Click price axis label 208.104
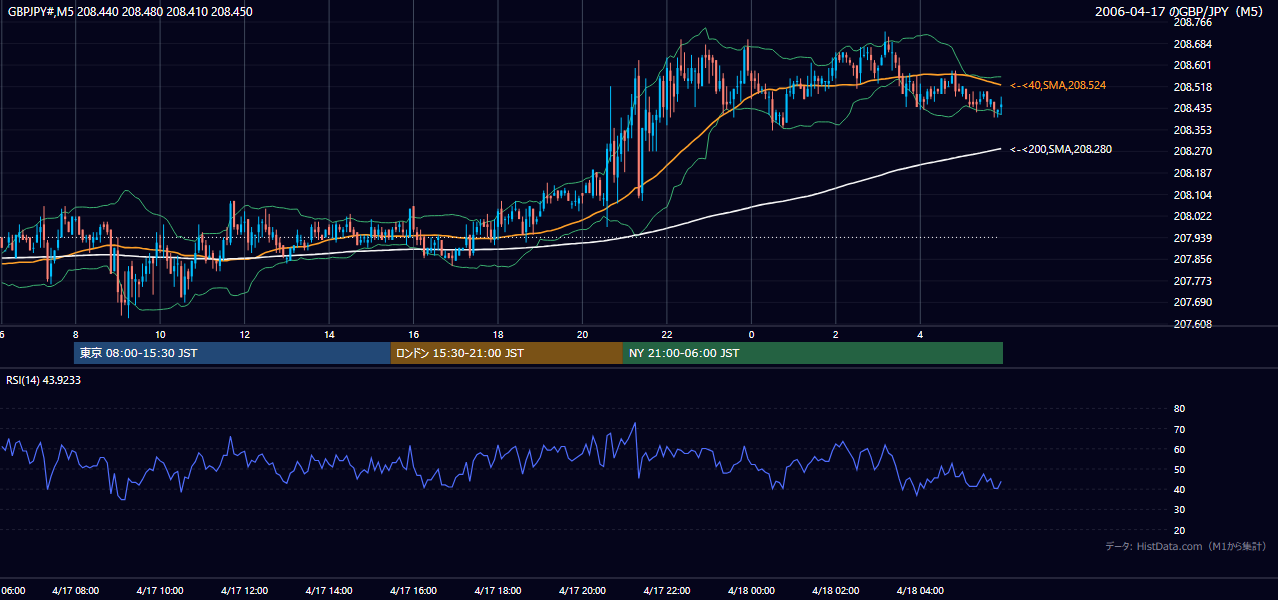This screenshot has height=600, width=1278. (x=1192, y=195)
